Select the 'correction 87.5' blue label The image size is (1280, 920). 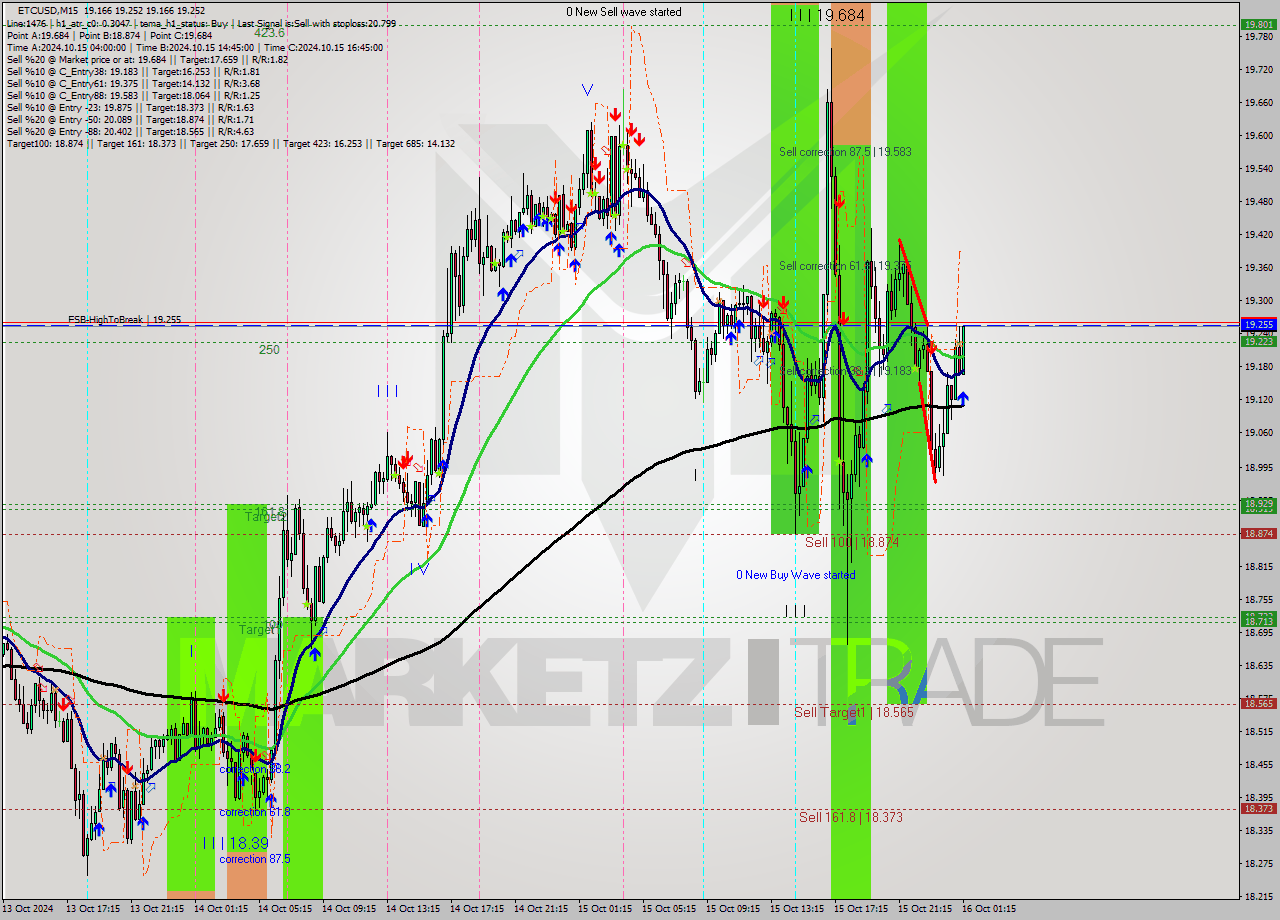[257, 859]
